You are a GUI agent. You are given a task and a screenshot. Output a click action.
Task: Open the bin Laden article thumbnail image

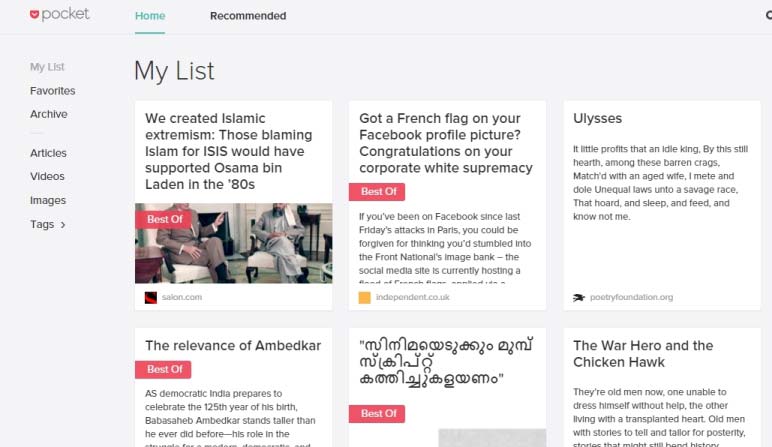pos(233,243)
